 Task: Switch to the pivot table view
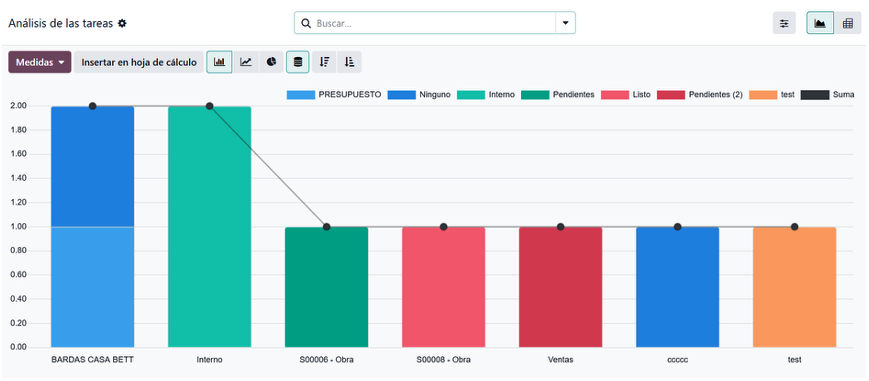point(847,23)
